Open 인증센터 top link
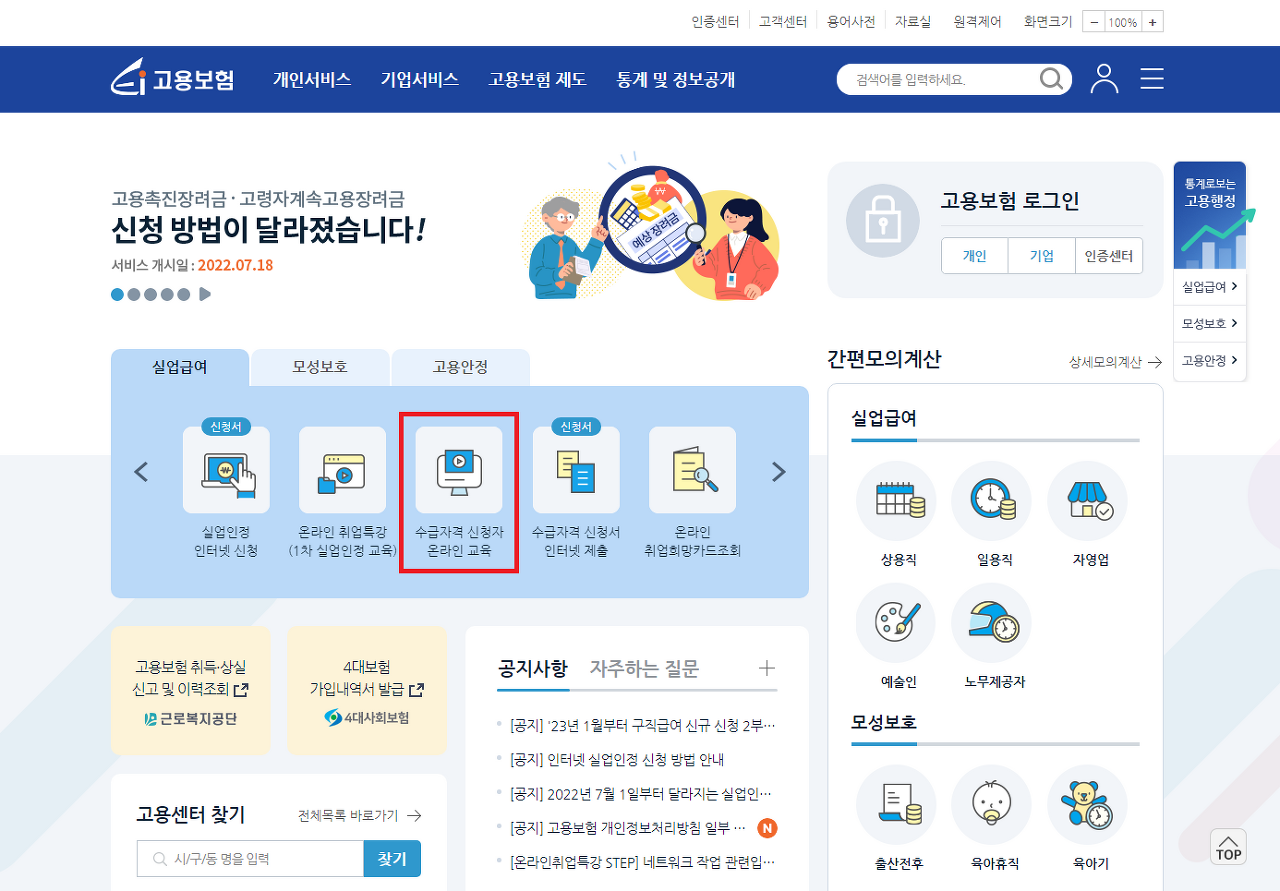Screen dimensions: 1280x891 [715, 21]
